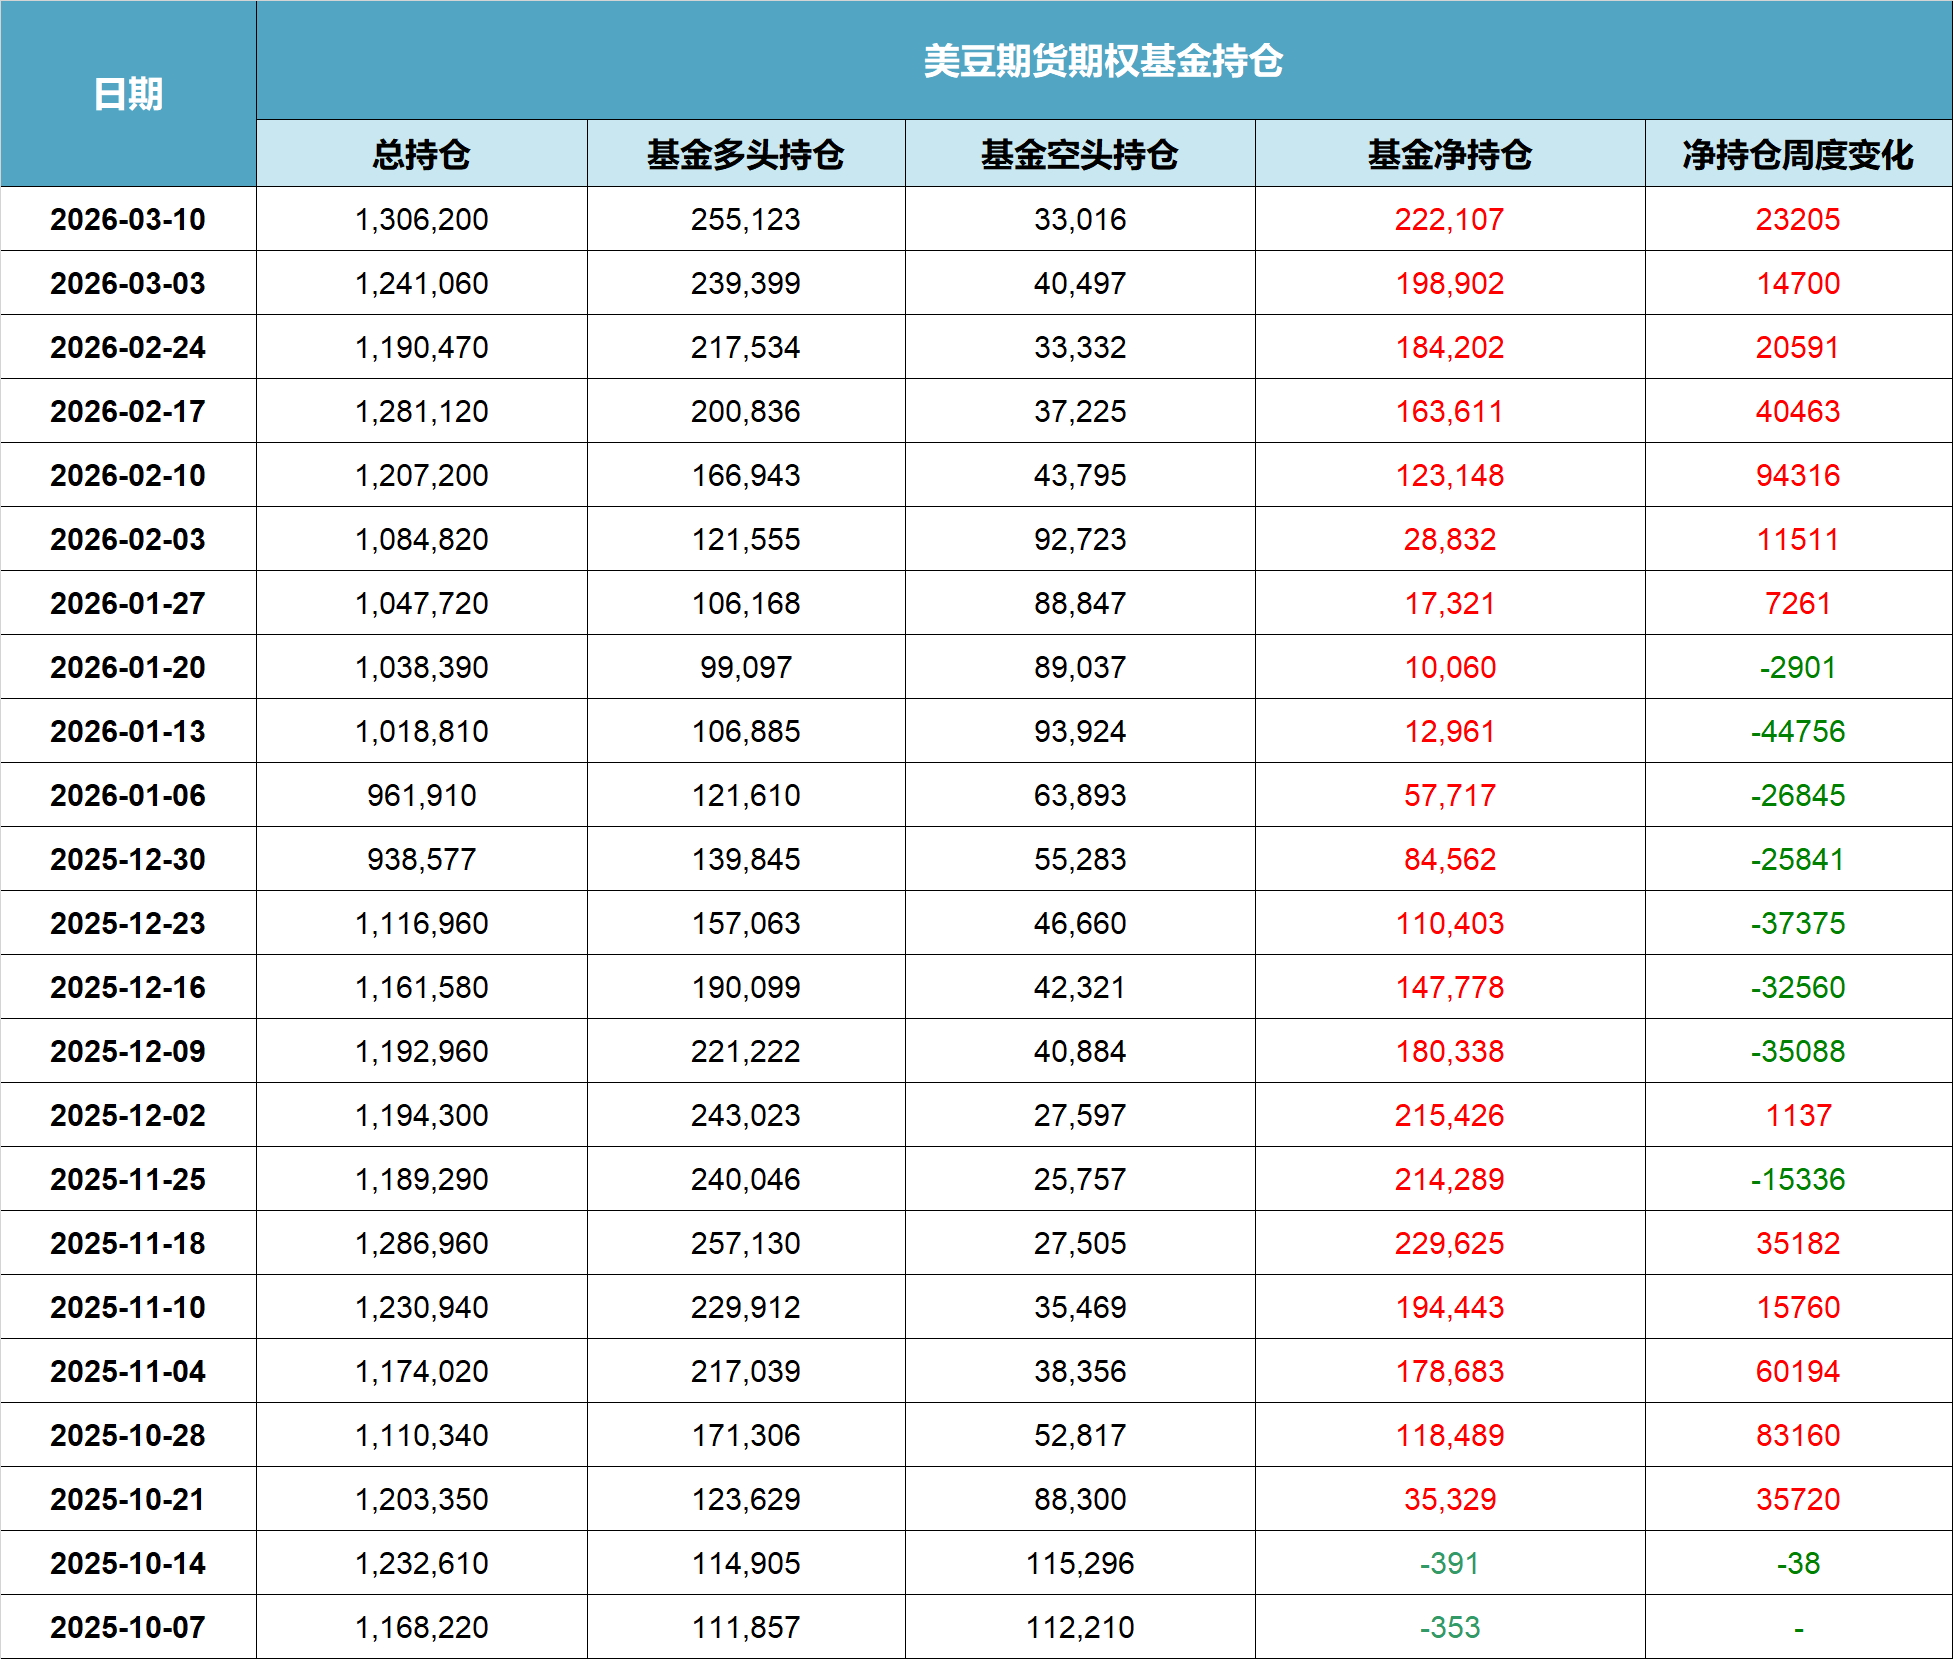This screenshot has width=1953, height=1659.
Task: Click the net position value -391
Action: tap(1449, 1563)
